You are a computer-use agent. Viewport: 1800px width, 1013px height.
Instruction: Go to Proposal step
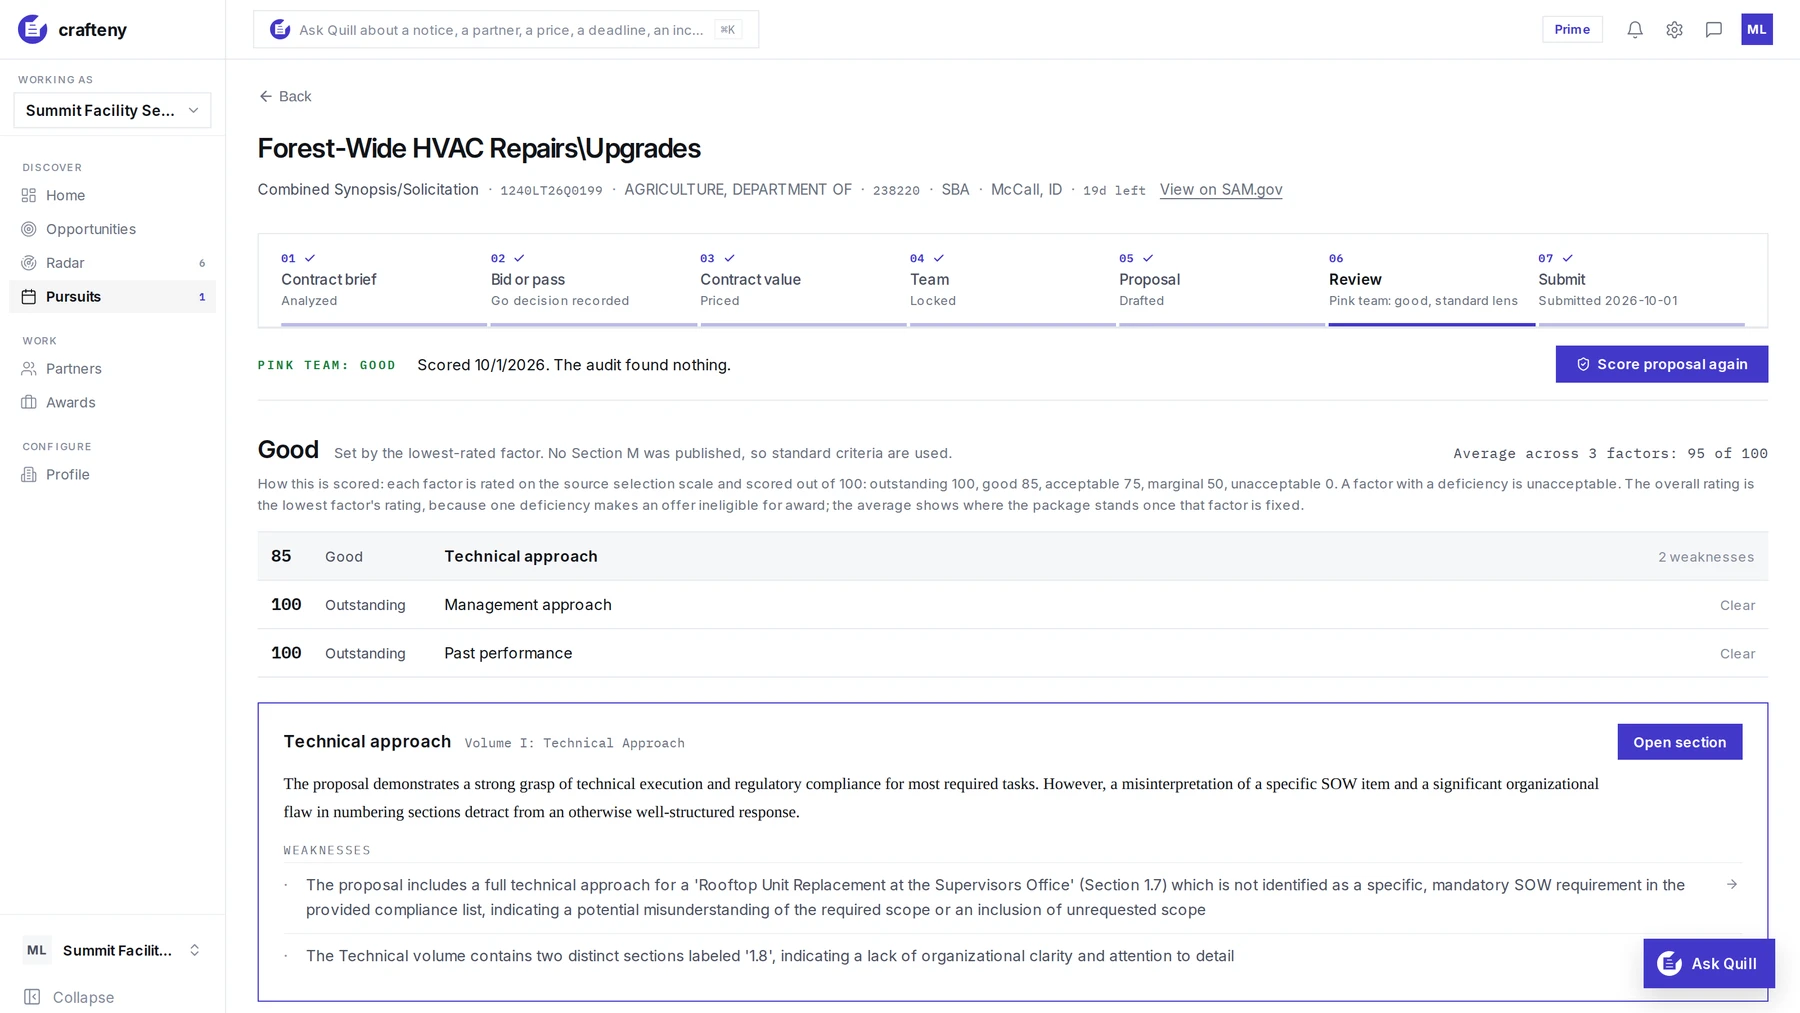coord(1221,280)
